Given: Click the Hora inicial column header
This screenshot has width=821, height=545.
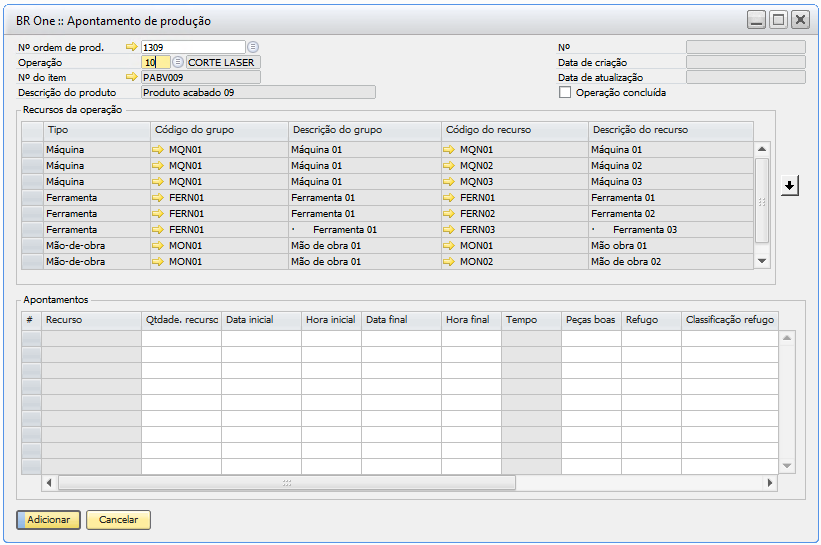Looking at the screenshot, I should click(331, 320).
